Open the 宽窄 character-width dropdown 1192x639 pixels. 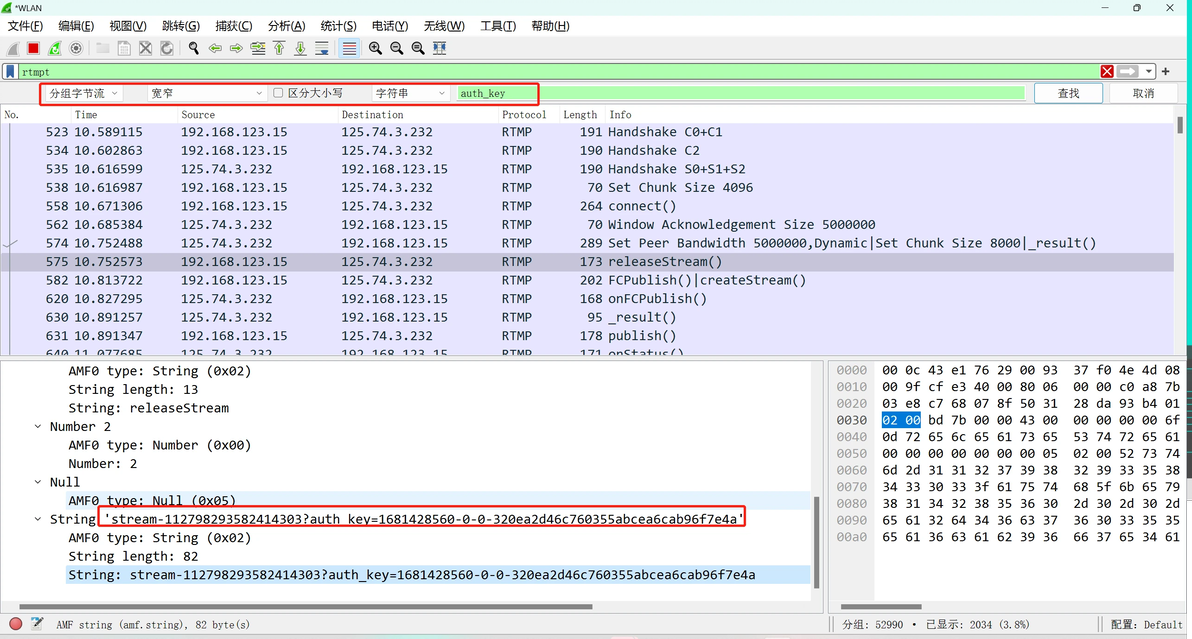(206, 93)
